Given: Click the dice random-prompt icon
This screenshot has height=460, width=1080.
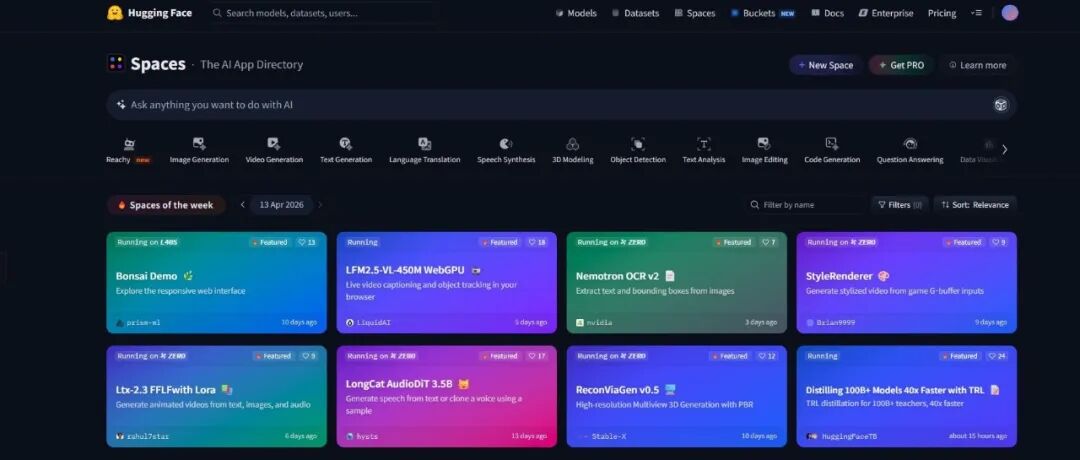Looking at the screenshot, I should tap(1000, 105).
